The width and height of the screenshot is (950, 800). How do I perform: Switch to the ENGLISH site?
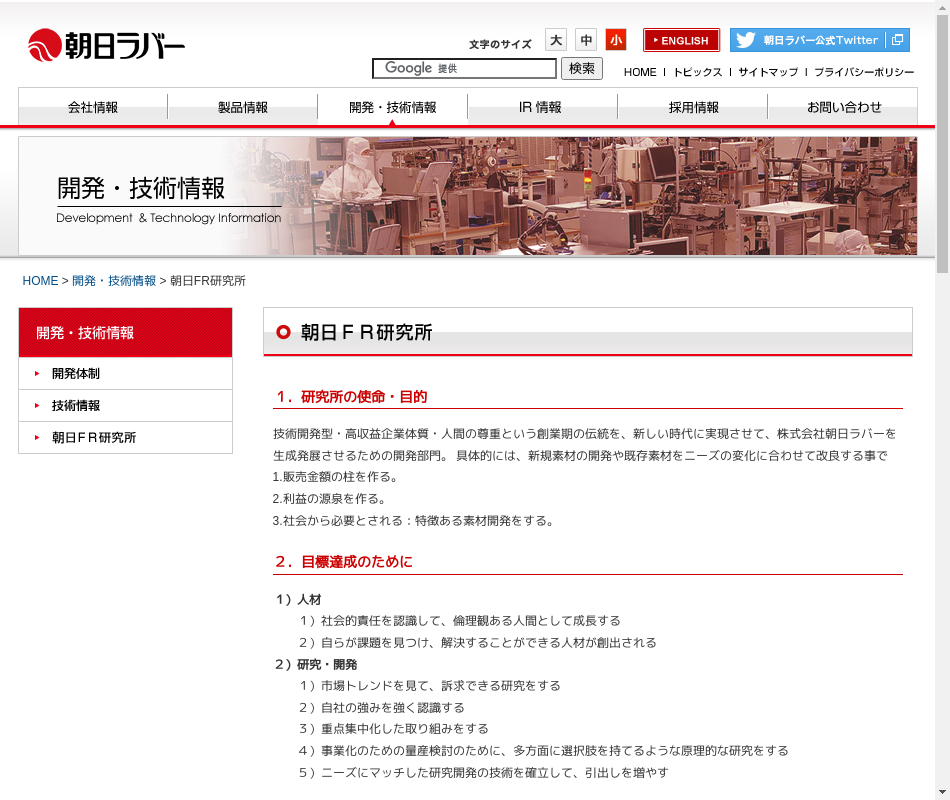pos(681,40)
